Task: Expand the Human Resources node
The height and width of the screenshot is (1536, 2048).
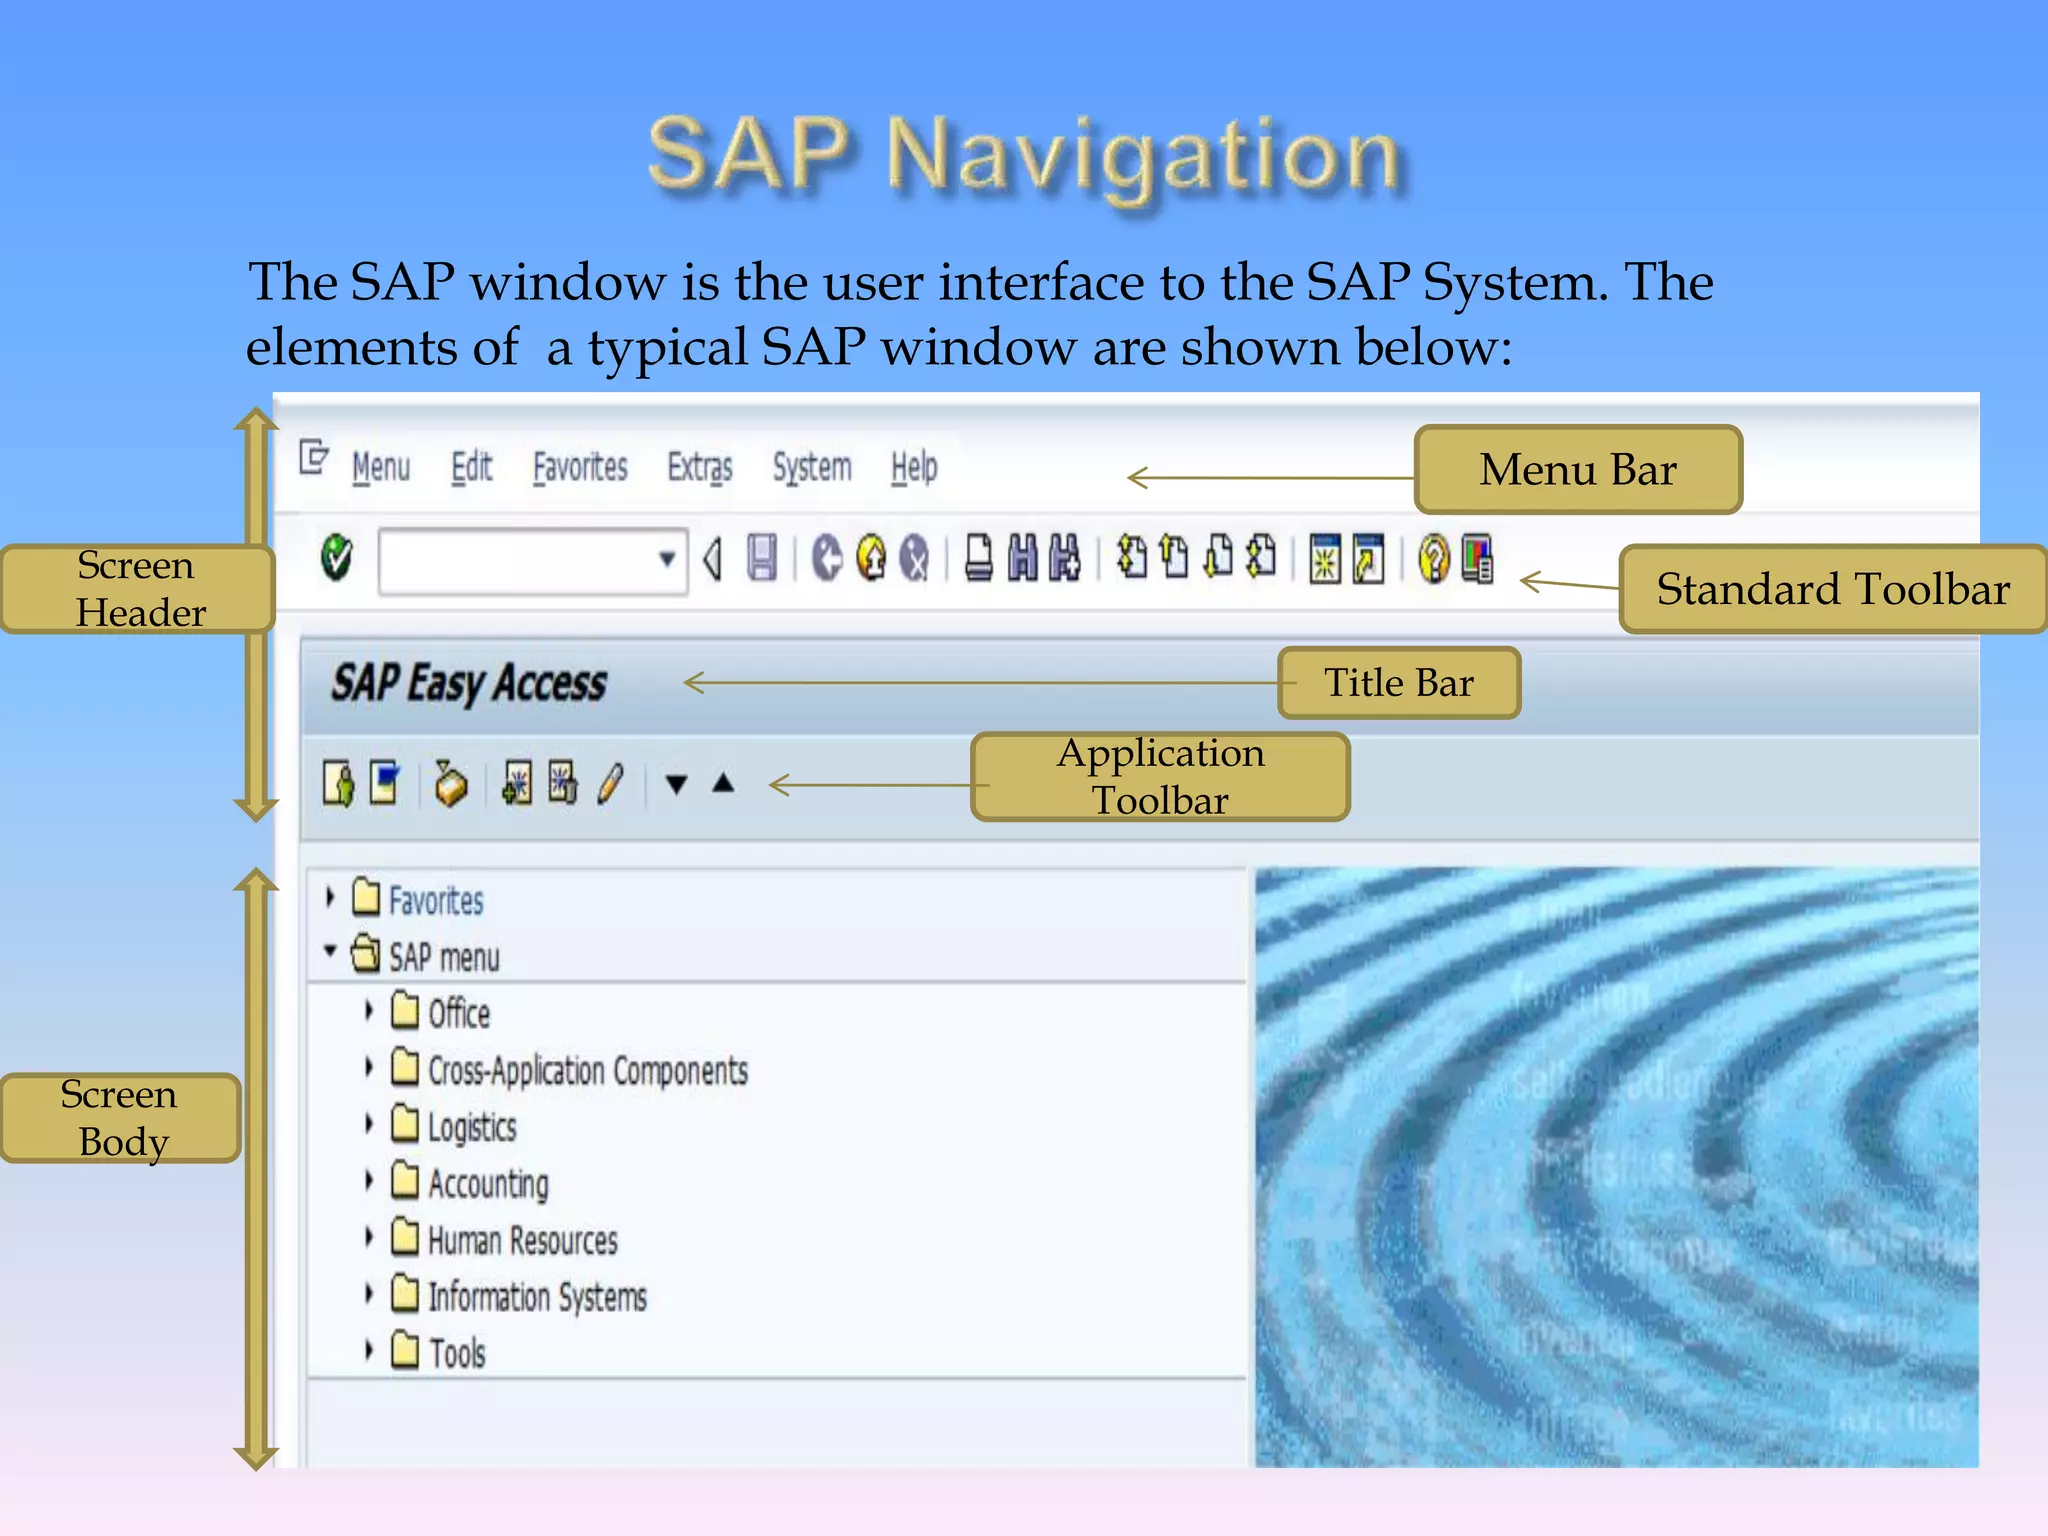Action: (369, 1237)
